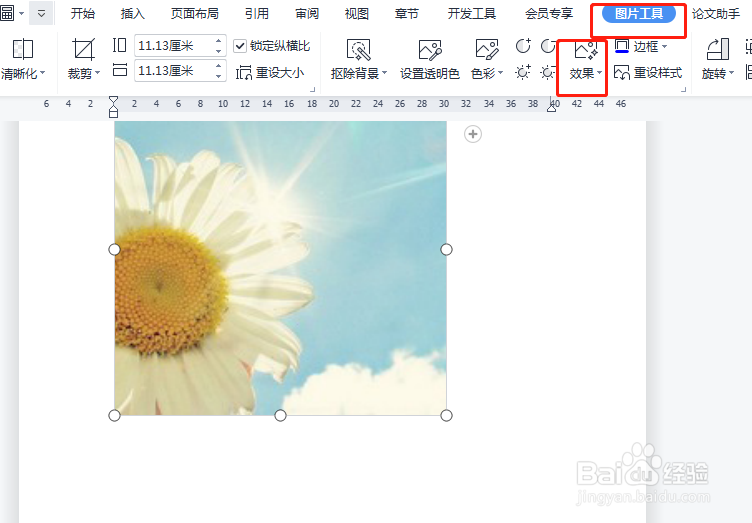Screen dimensions: 752x523
Task: Click the right middle resize handle
Action: tap(446, 249)
